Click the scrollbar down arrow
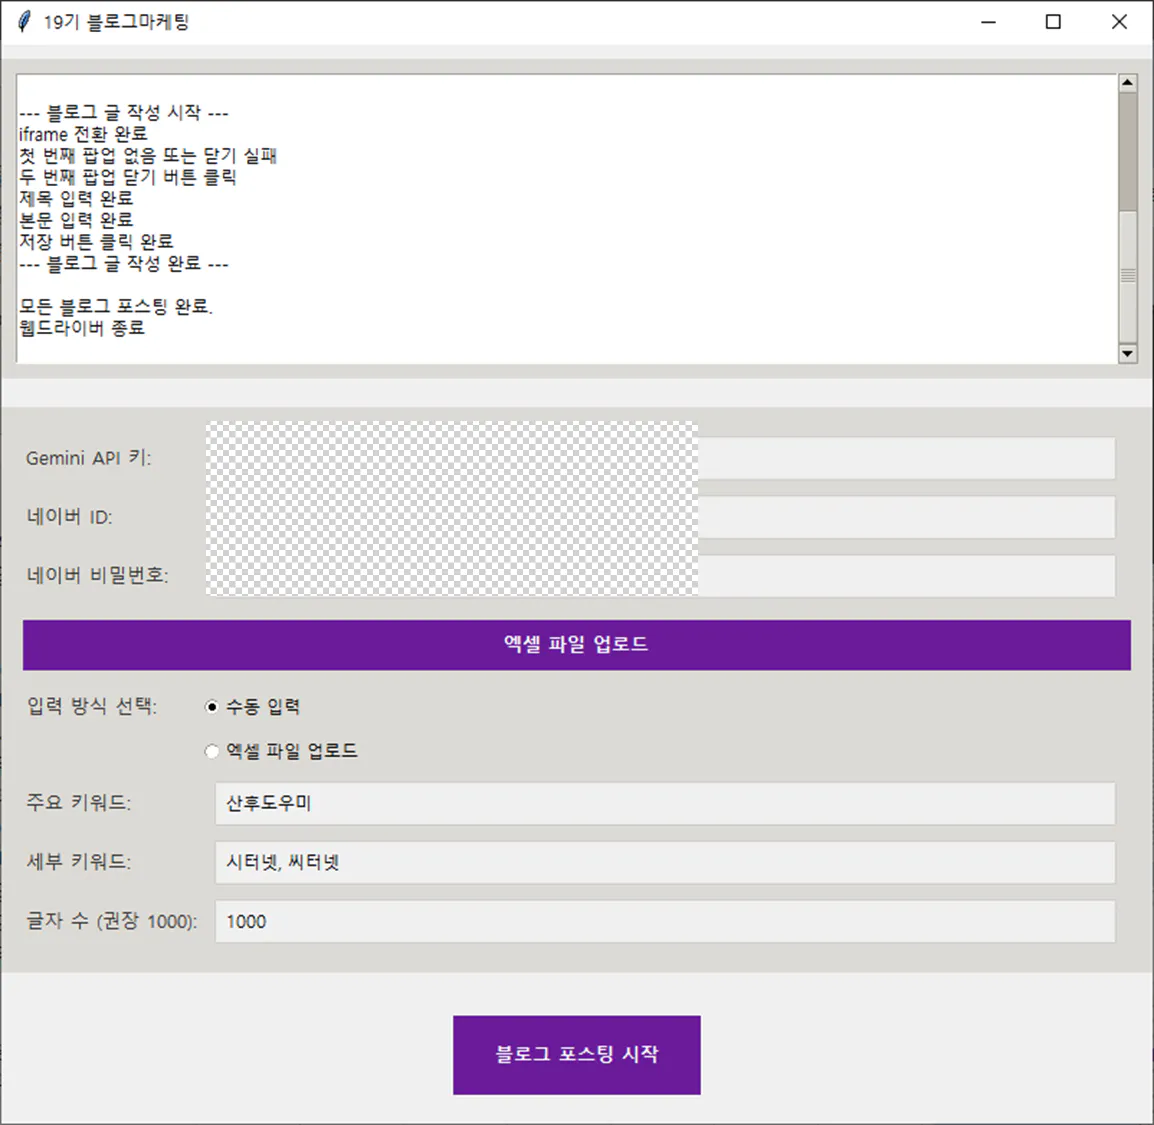 point(1128,354)
